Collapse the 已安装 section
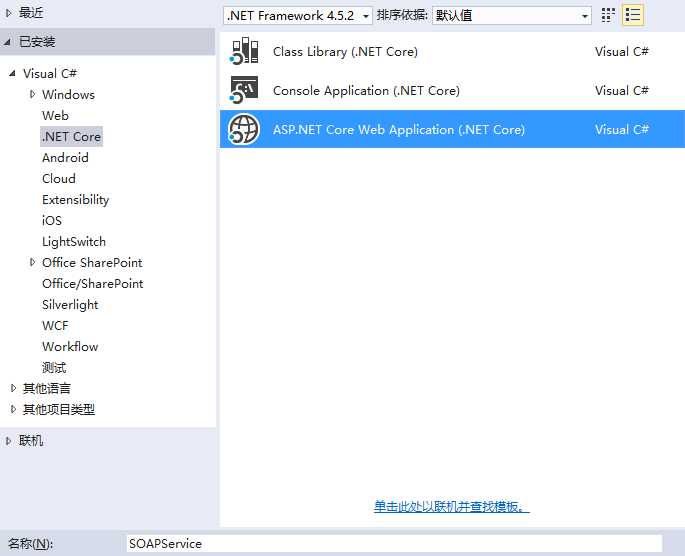The image size is (685, 556). point(8,41)
